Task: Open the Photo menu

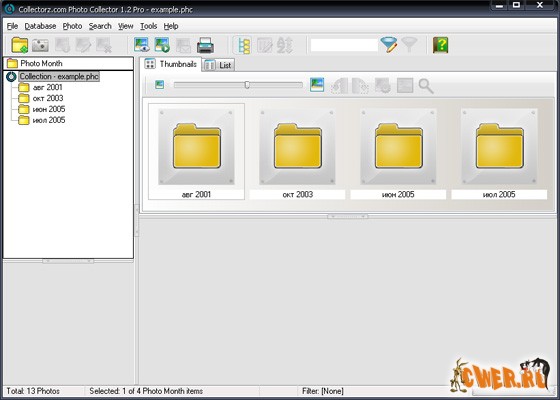Action: coord(72,26)
